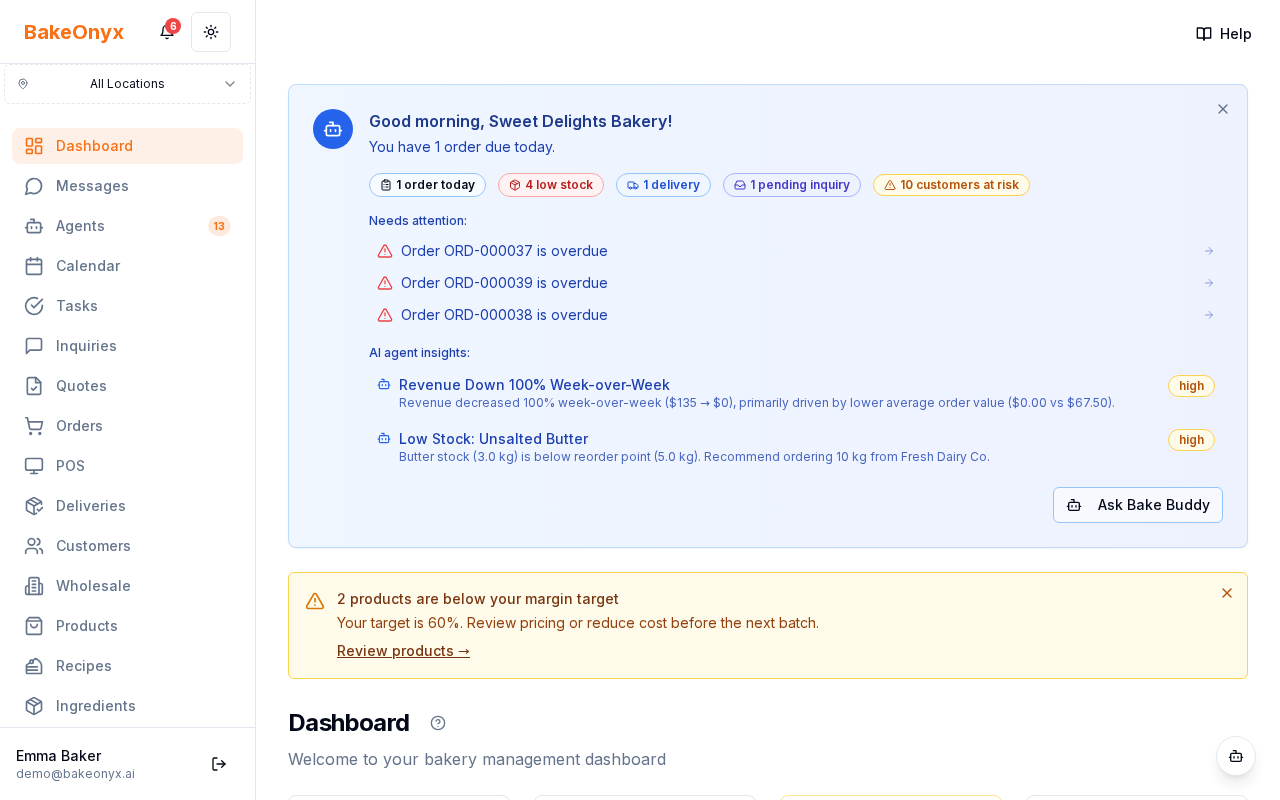
Task: Open overdue order ORD-000038
Action: click(x=796, y=315)
